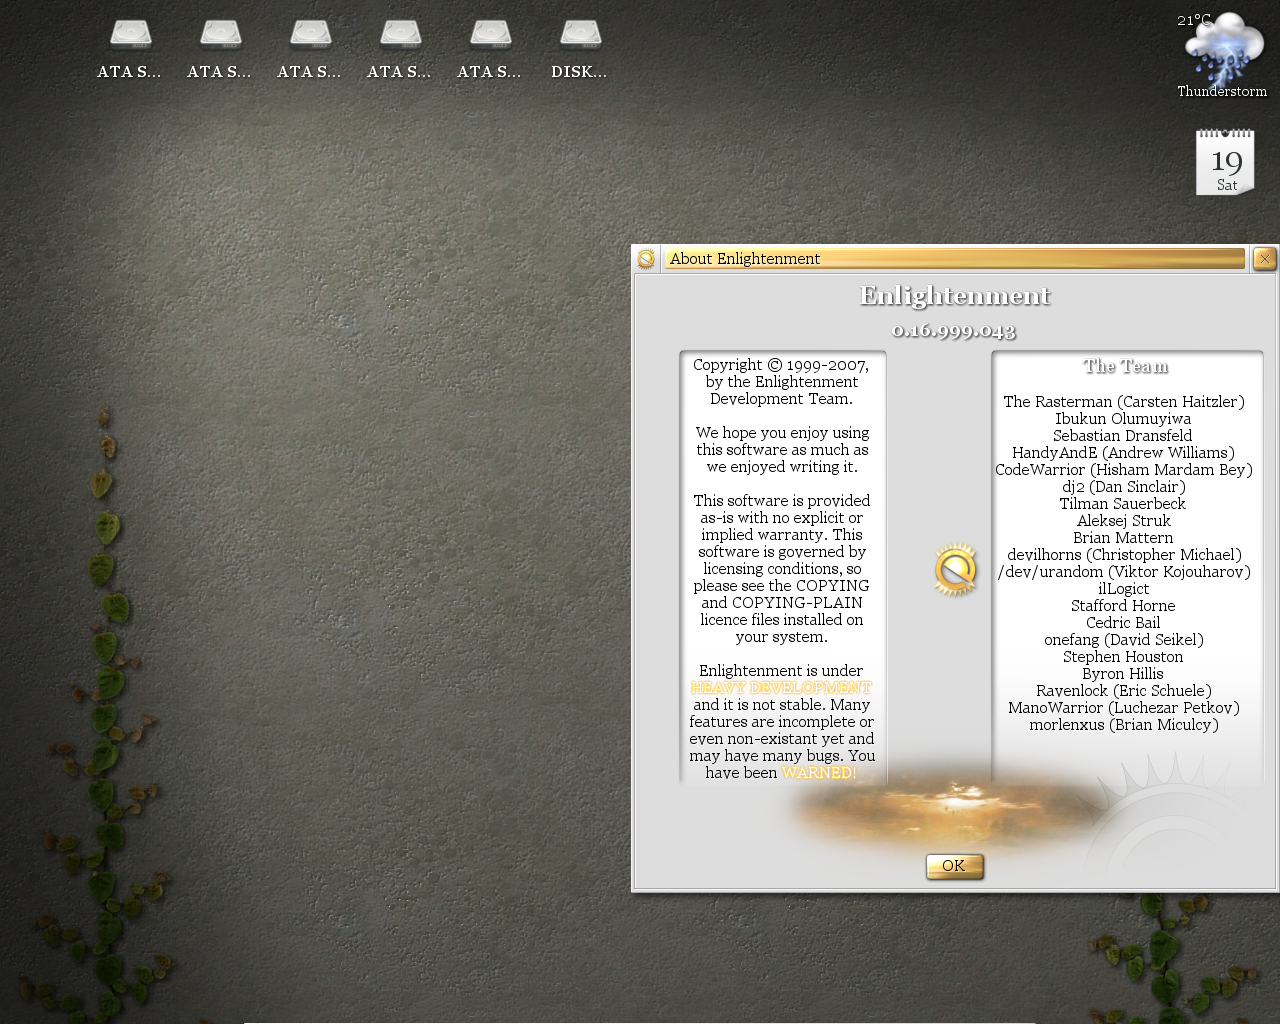The width and height of the screenshot is (1280, 1024).
Task: Click The Rasterman (Carsten Haitzler) entry
Action: (x=1124, y=402)
